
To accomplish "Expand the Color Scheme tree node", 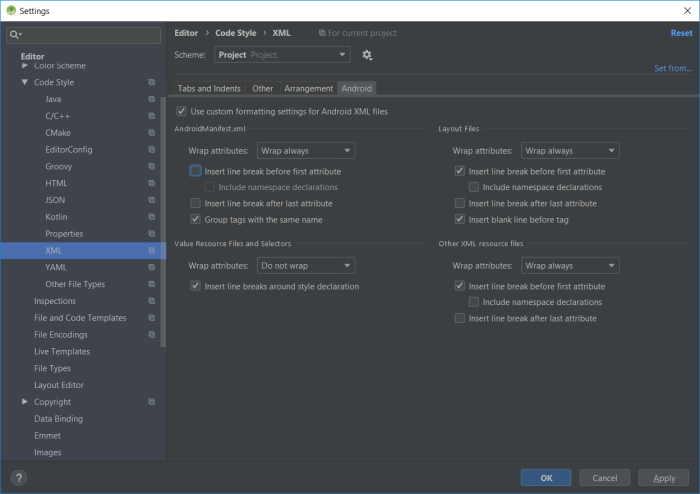I will coord(25,66).
